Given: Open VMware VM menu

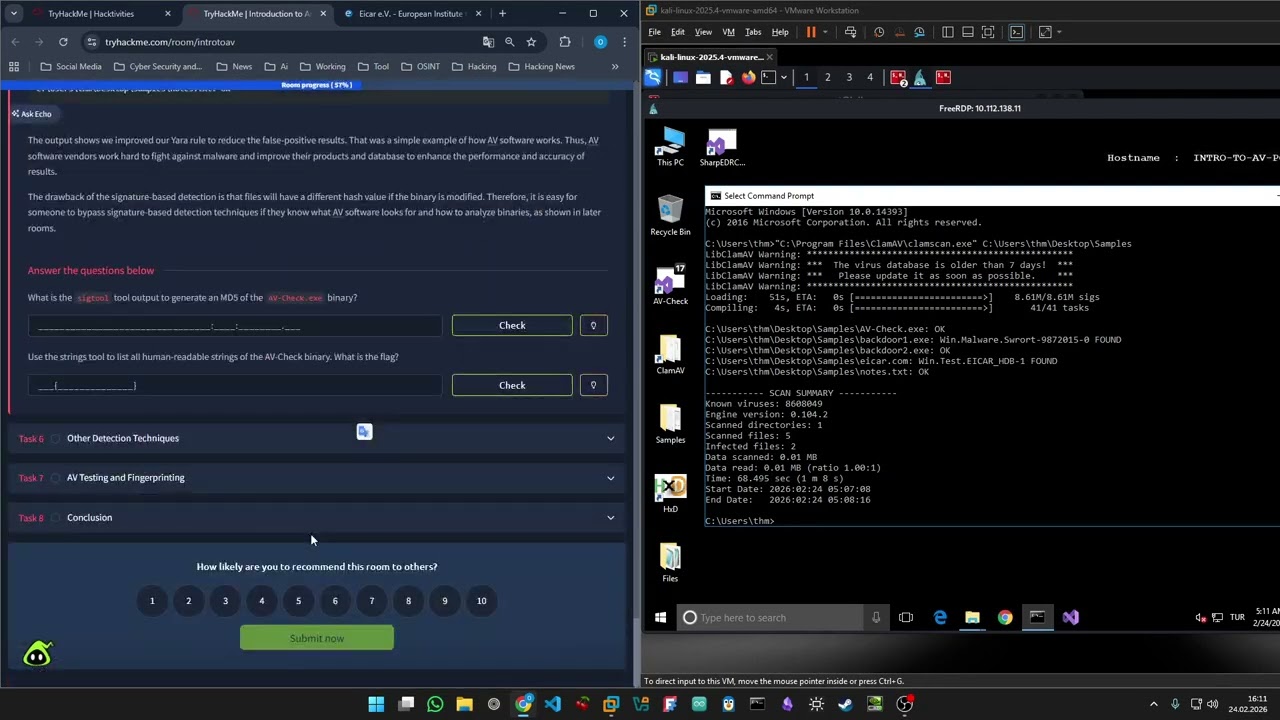Looking at the screenshot, I should (x=726, y=32).
